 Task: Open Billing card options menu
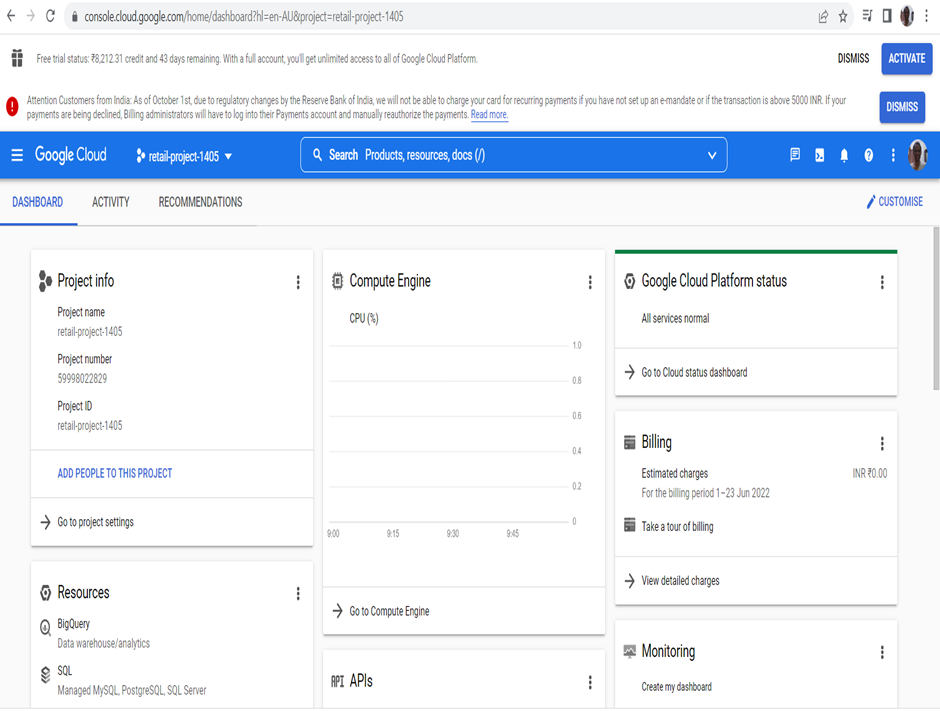pyautogui.click(x=882, y=444)
